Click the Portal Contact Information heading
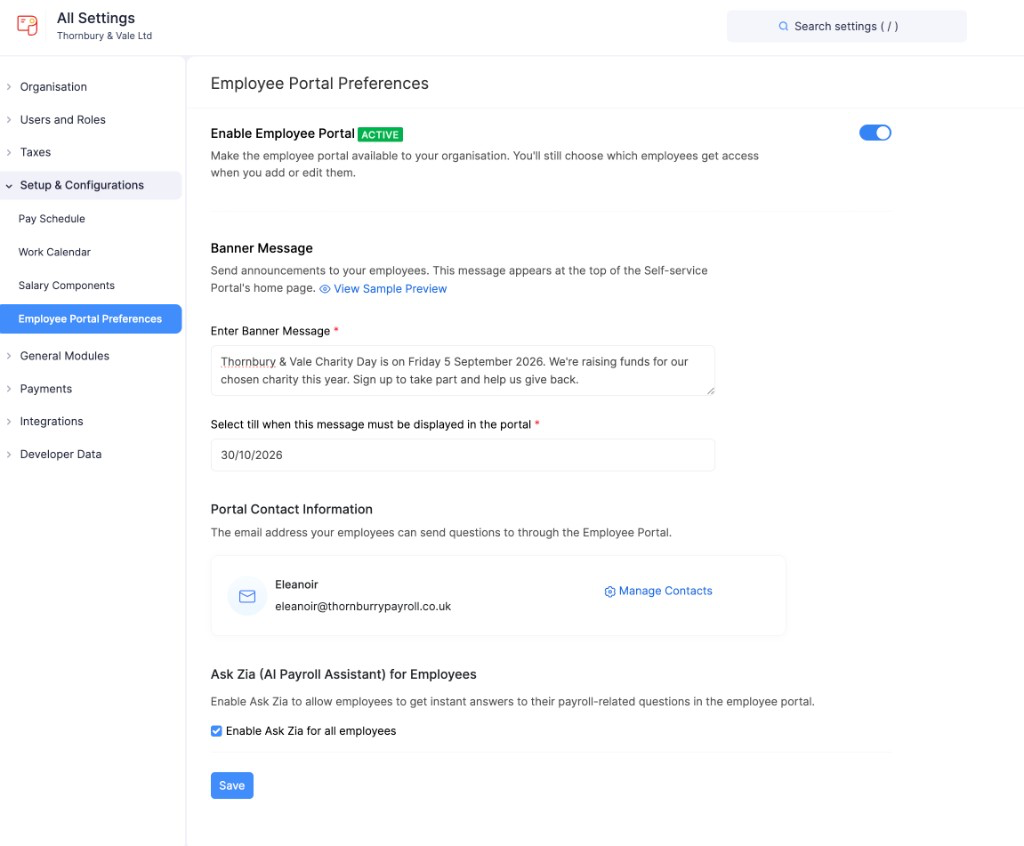Viewport: 1024px width, 846px height. [291, 509]
